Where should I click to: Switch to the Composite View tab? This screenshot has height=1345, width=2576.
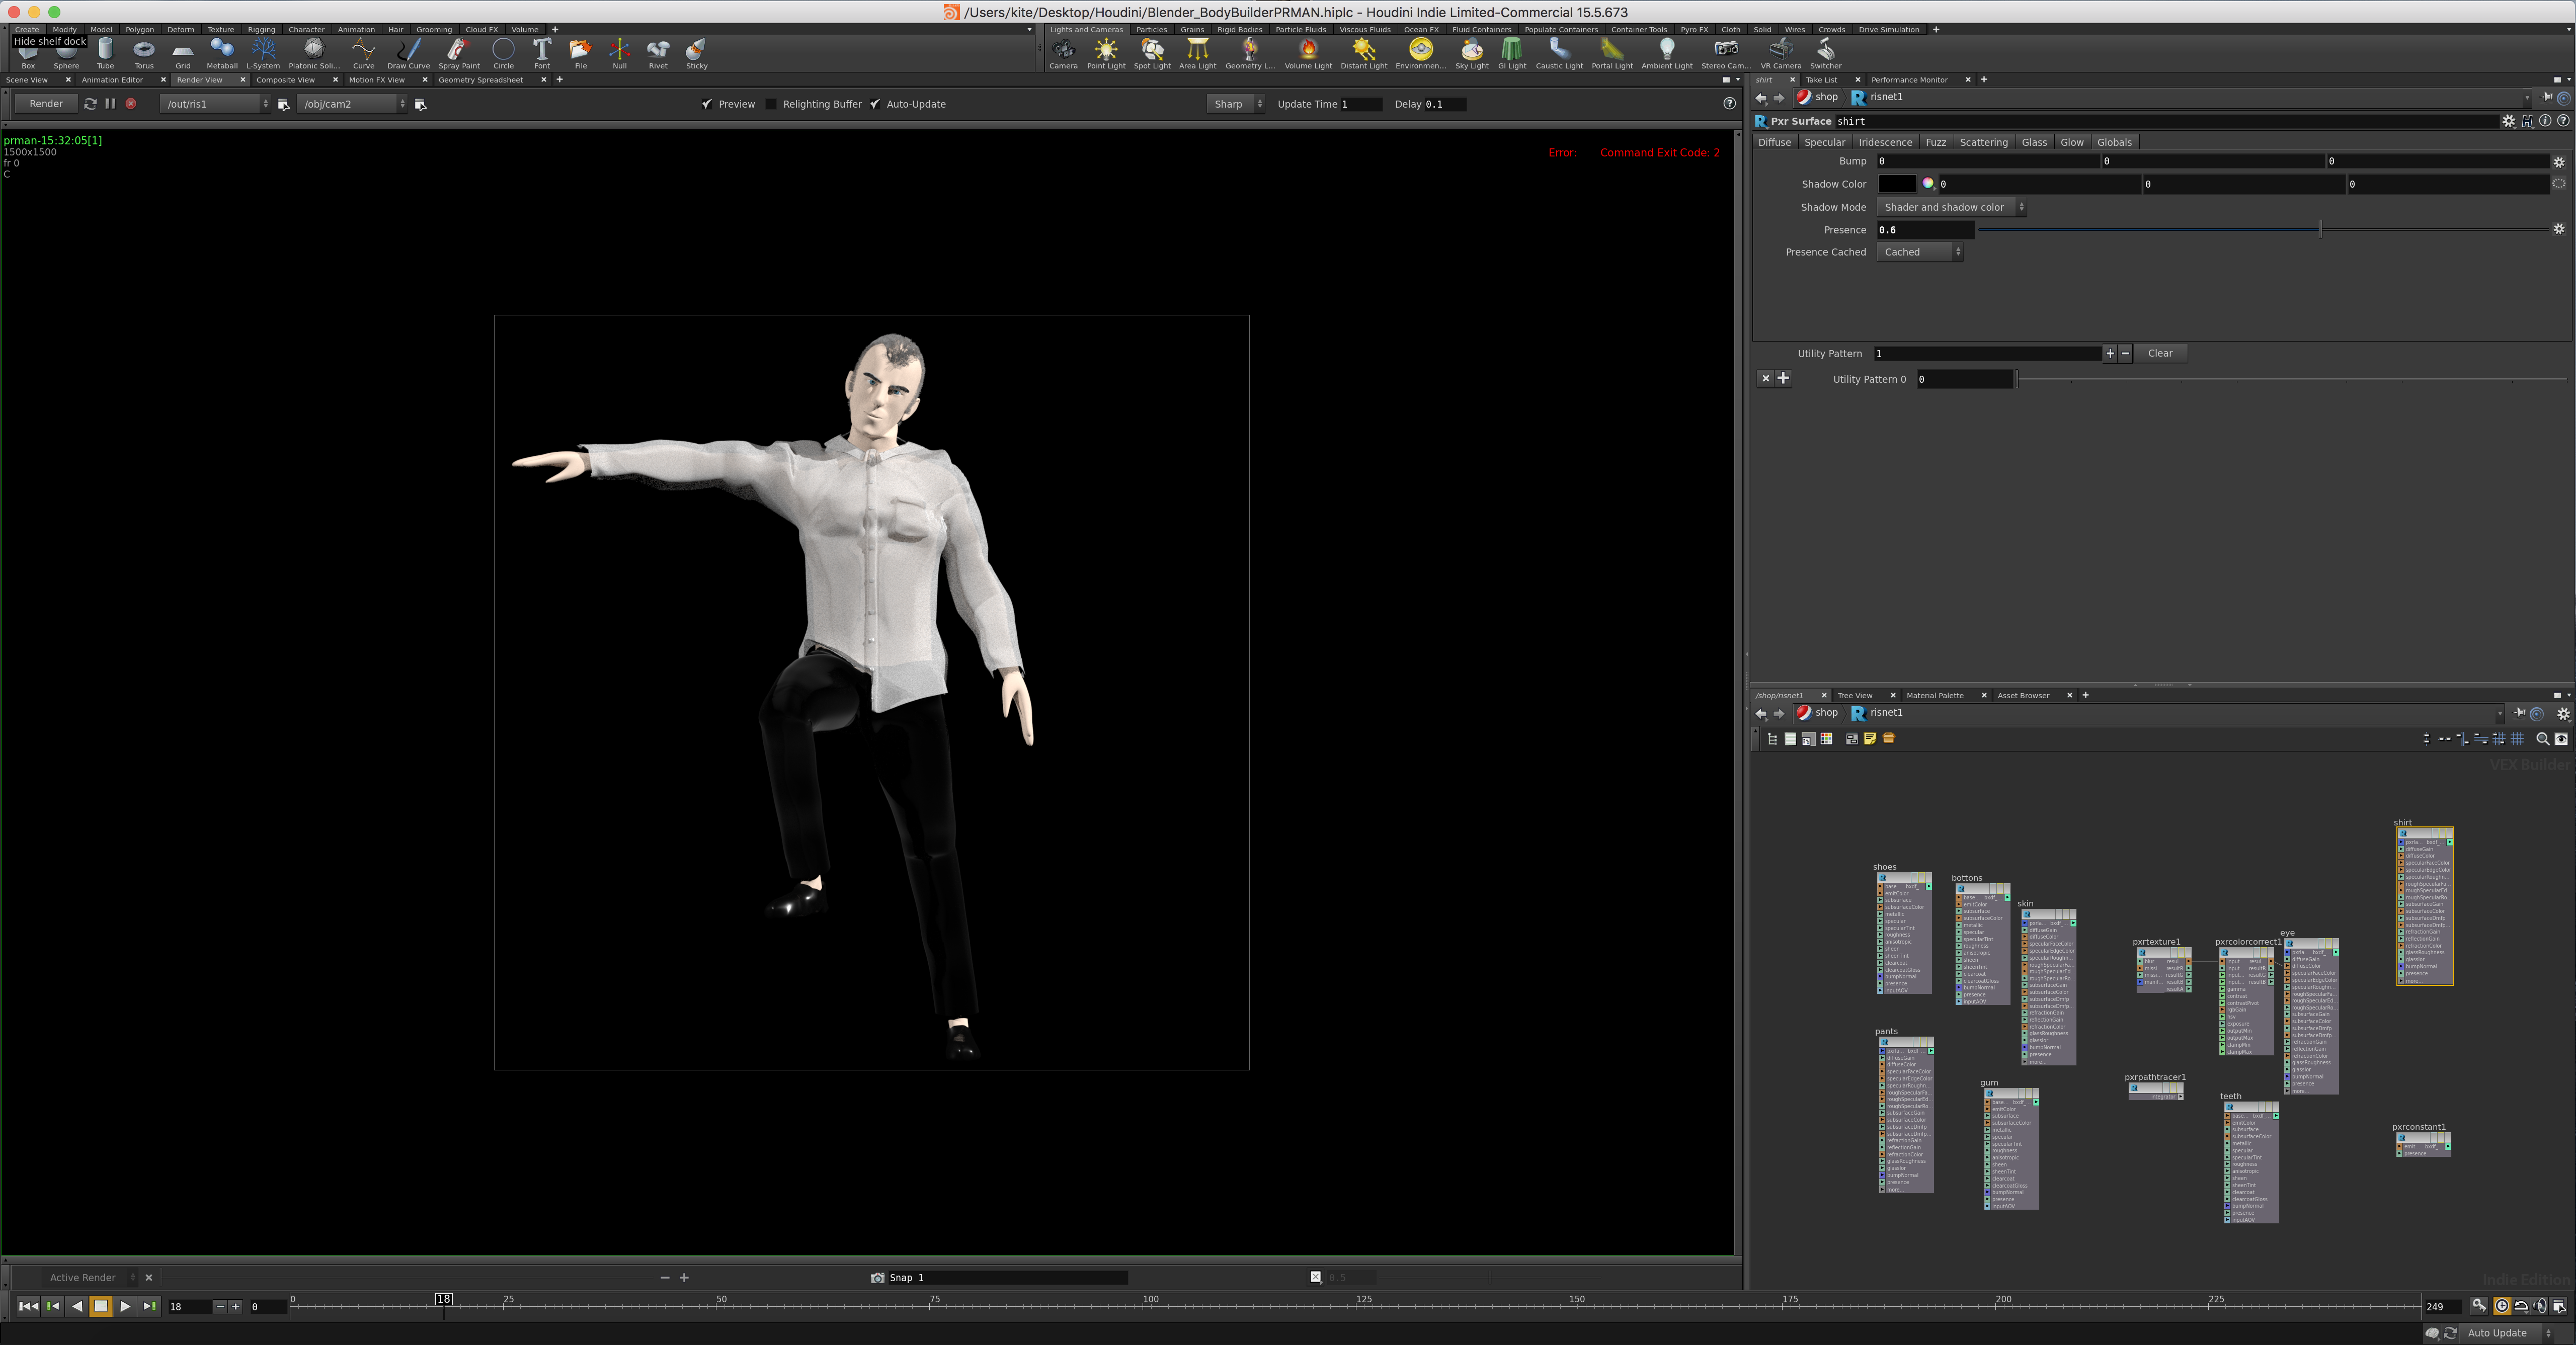[285, 80]
